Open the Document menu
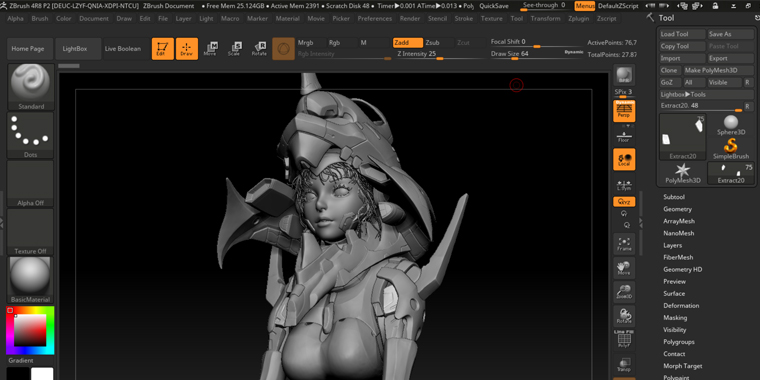760x380 pixels. 94,18
